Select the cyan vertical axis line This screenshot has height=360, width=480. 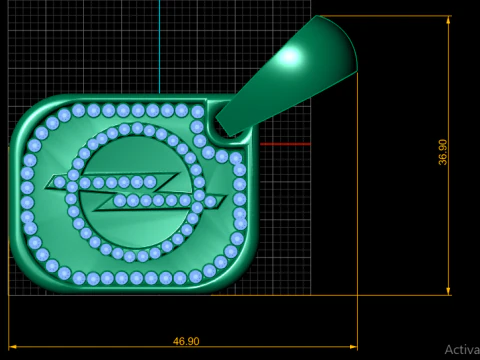pos(159,47)
